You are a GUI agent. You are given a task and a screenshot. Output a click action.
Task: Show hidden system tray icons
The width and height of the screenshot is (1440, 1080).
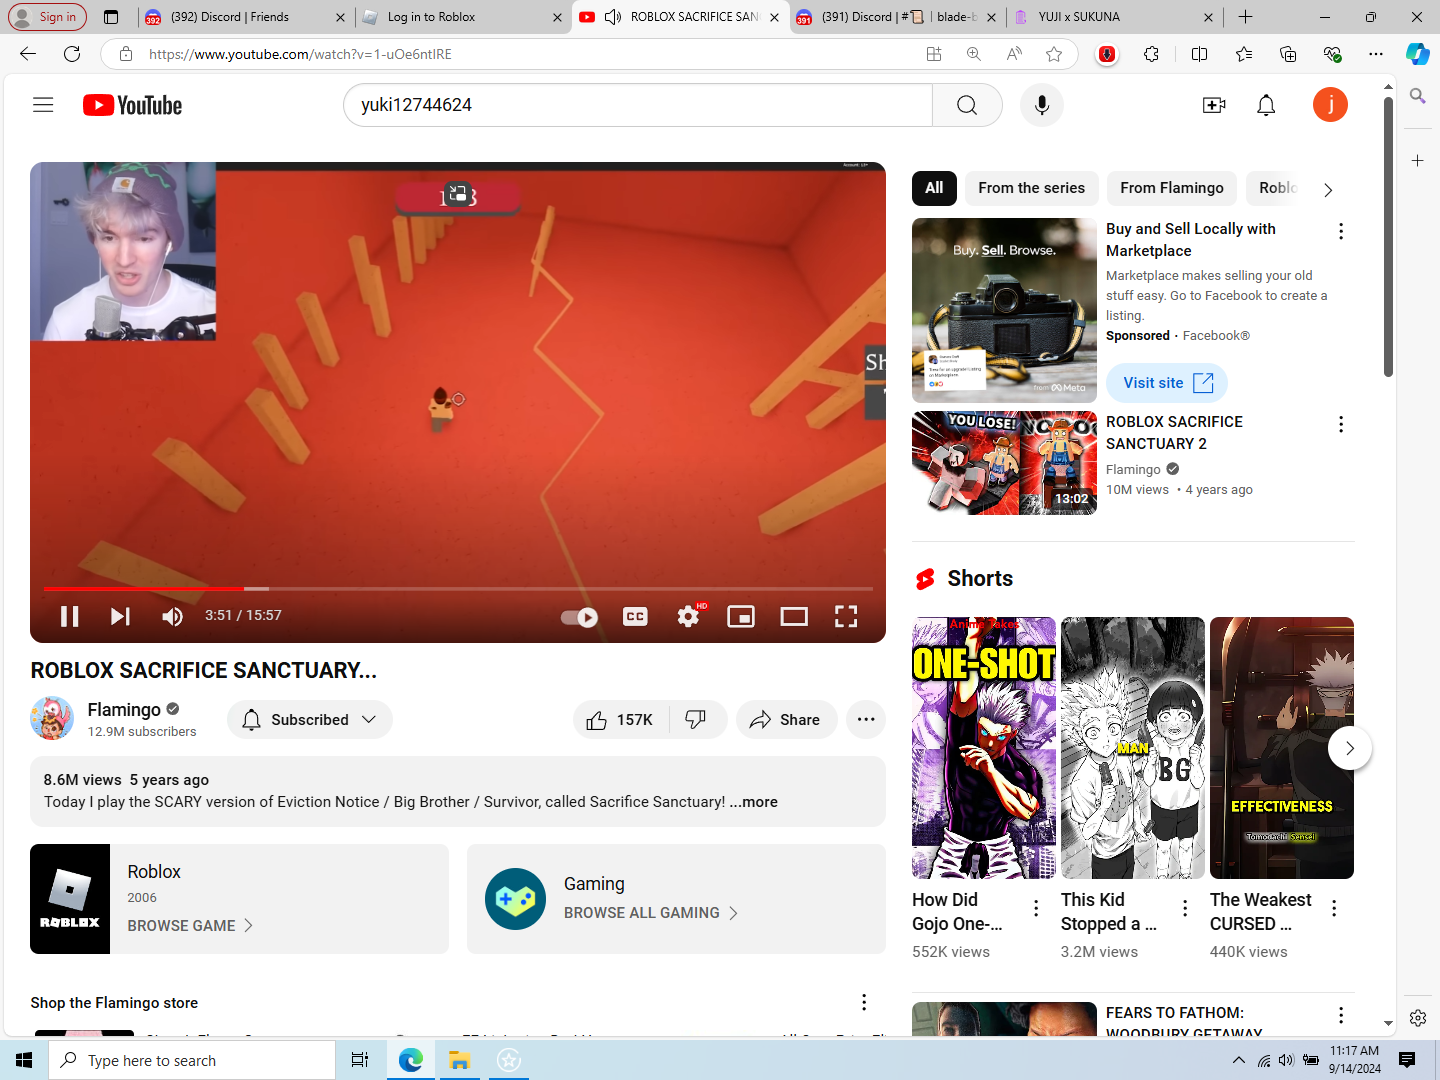(1239, 1060)
